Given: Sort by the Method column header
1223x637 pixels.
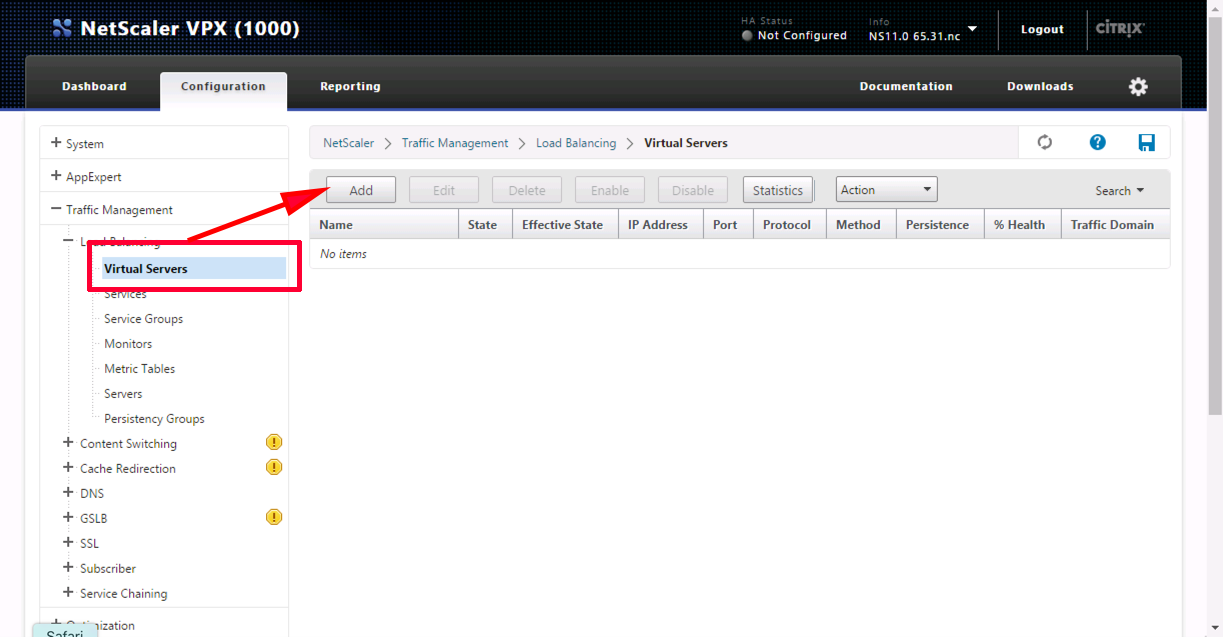Looking at the screenshot, I should 861,224.
